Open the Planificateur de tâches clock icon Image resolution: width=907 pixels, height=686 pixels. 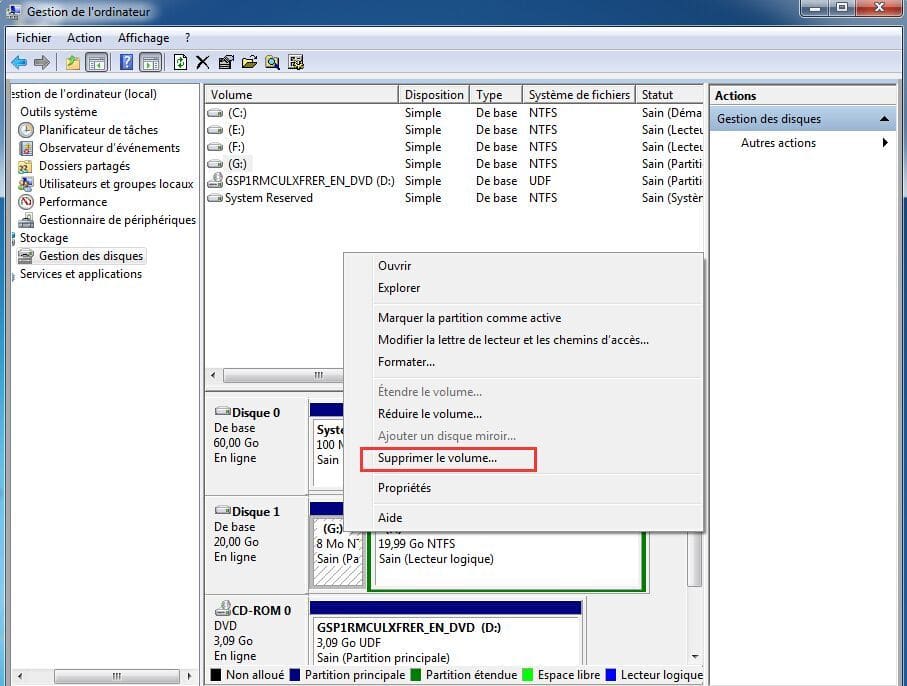coord(27,130)
